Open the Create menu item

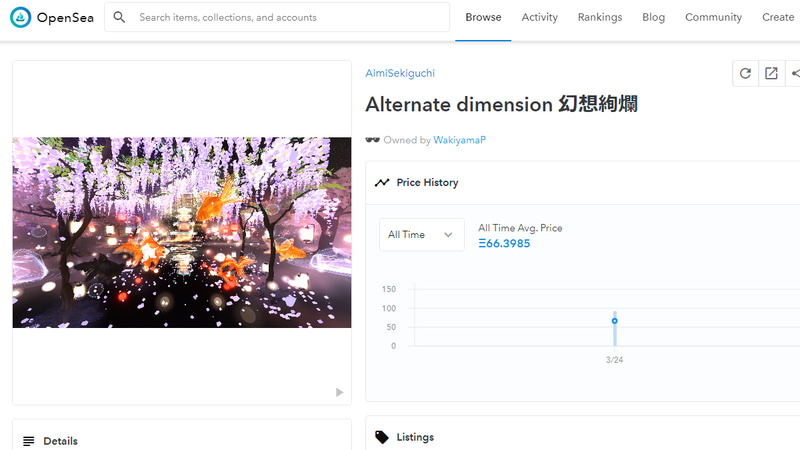click(778, 17)
